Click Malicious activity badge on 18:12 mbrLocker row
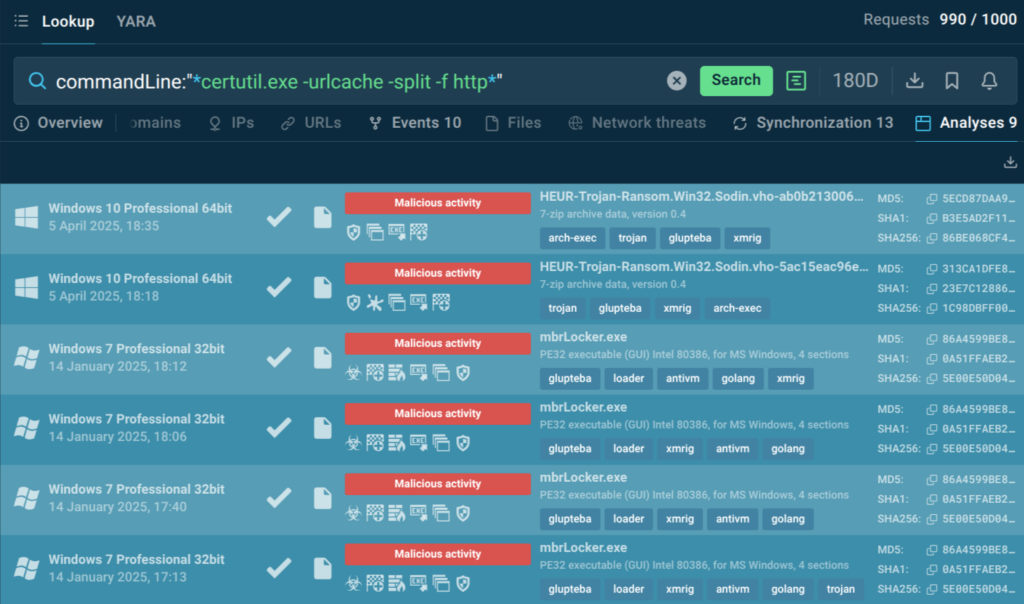The height and width of the screenshot is (604, 1024). [x=437, y=343]
